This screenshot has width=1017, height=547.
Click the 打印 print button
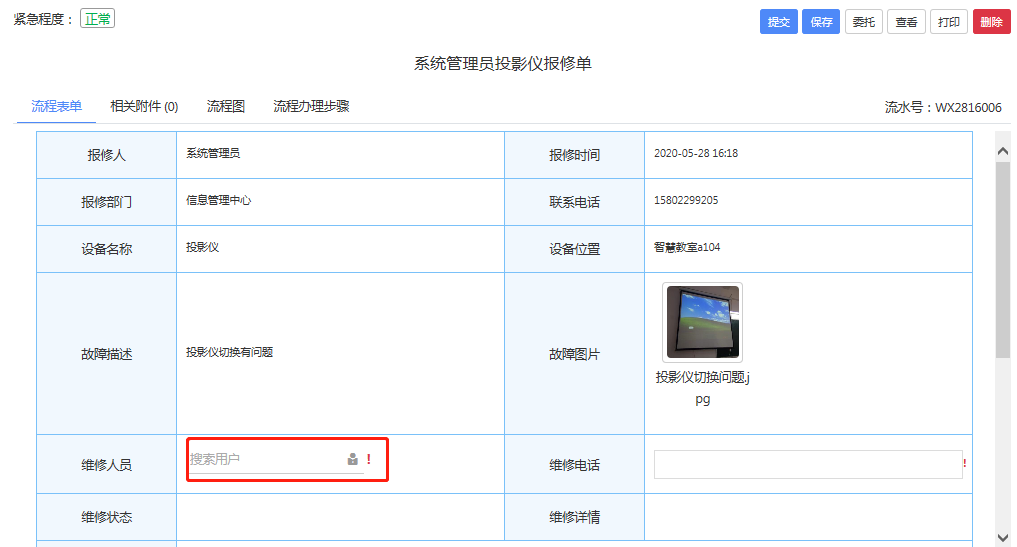point(949,22)
